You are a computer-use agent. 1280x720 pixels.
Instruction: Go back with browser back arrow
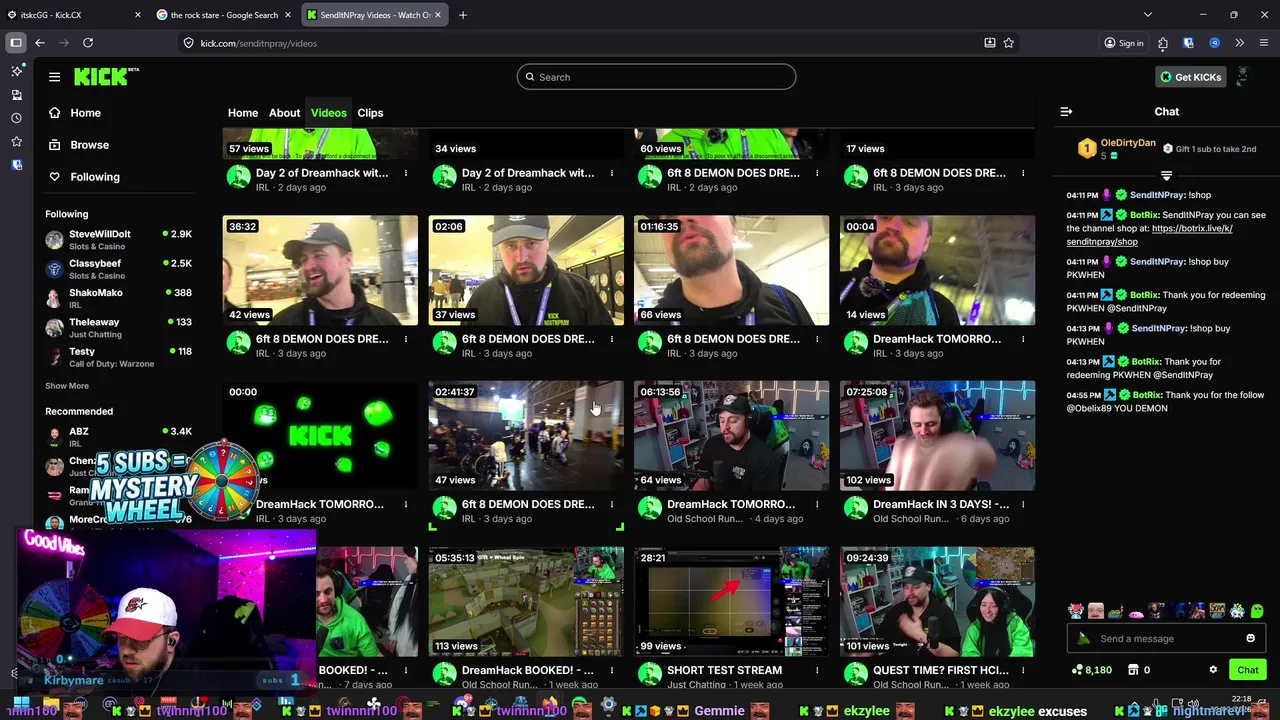(39, 43)
